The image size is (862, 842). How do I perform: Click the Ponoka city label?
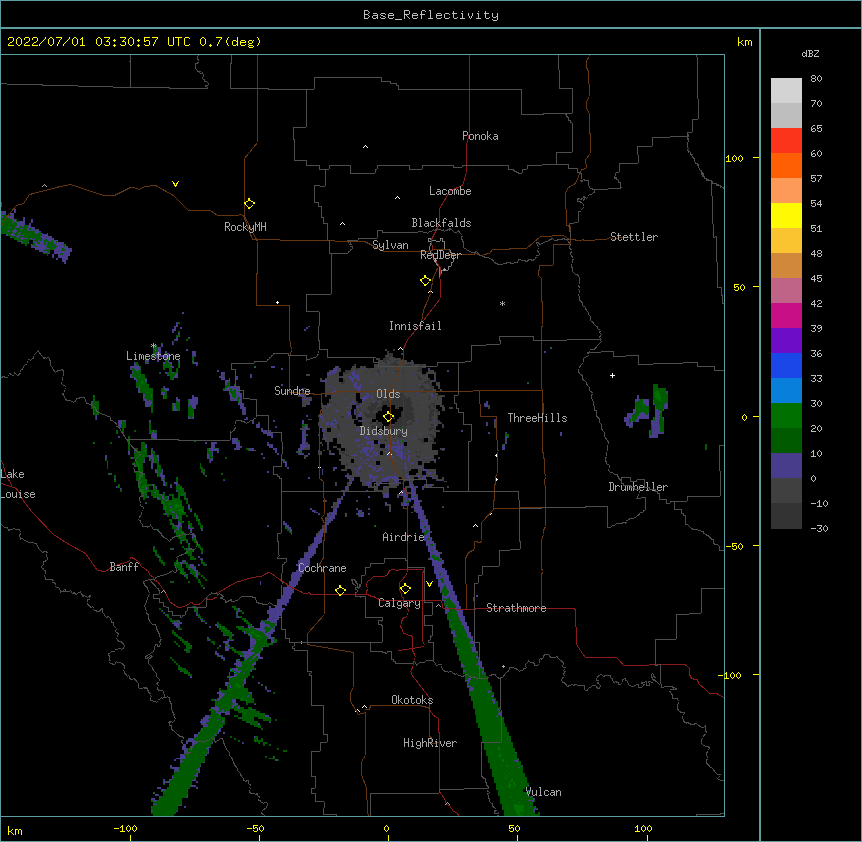click(x=480, y=136)
